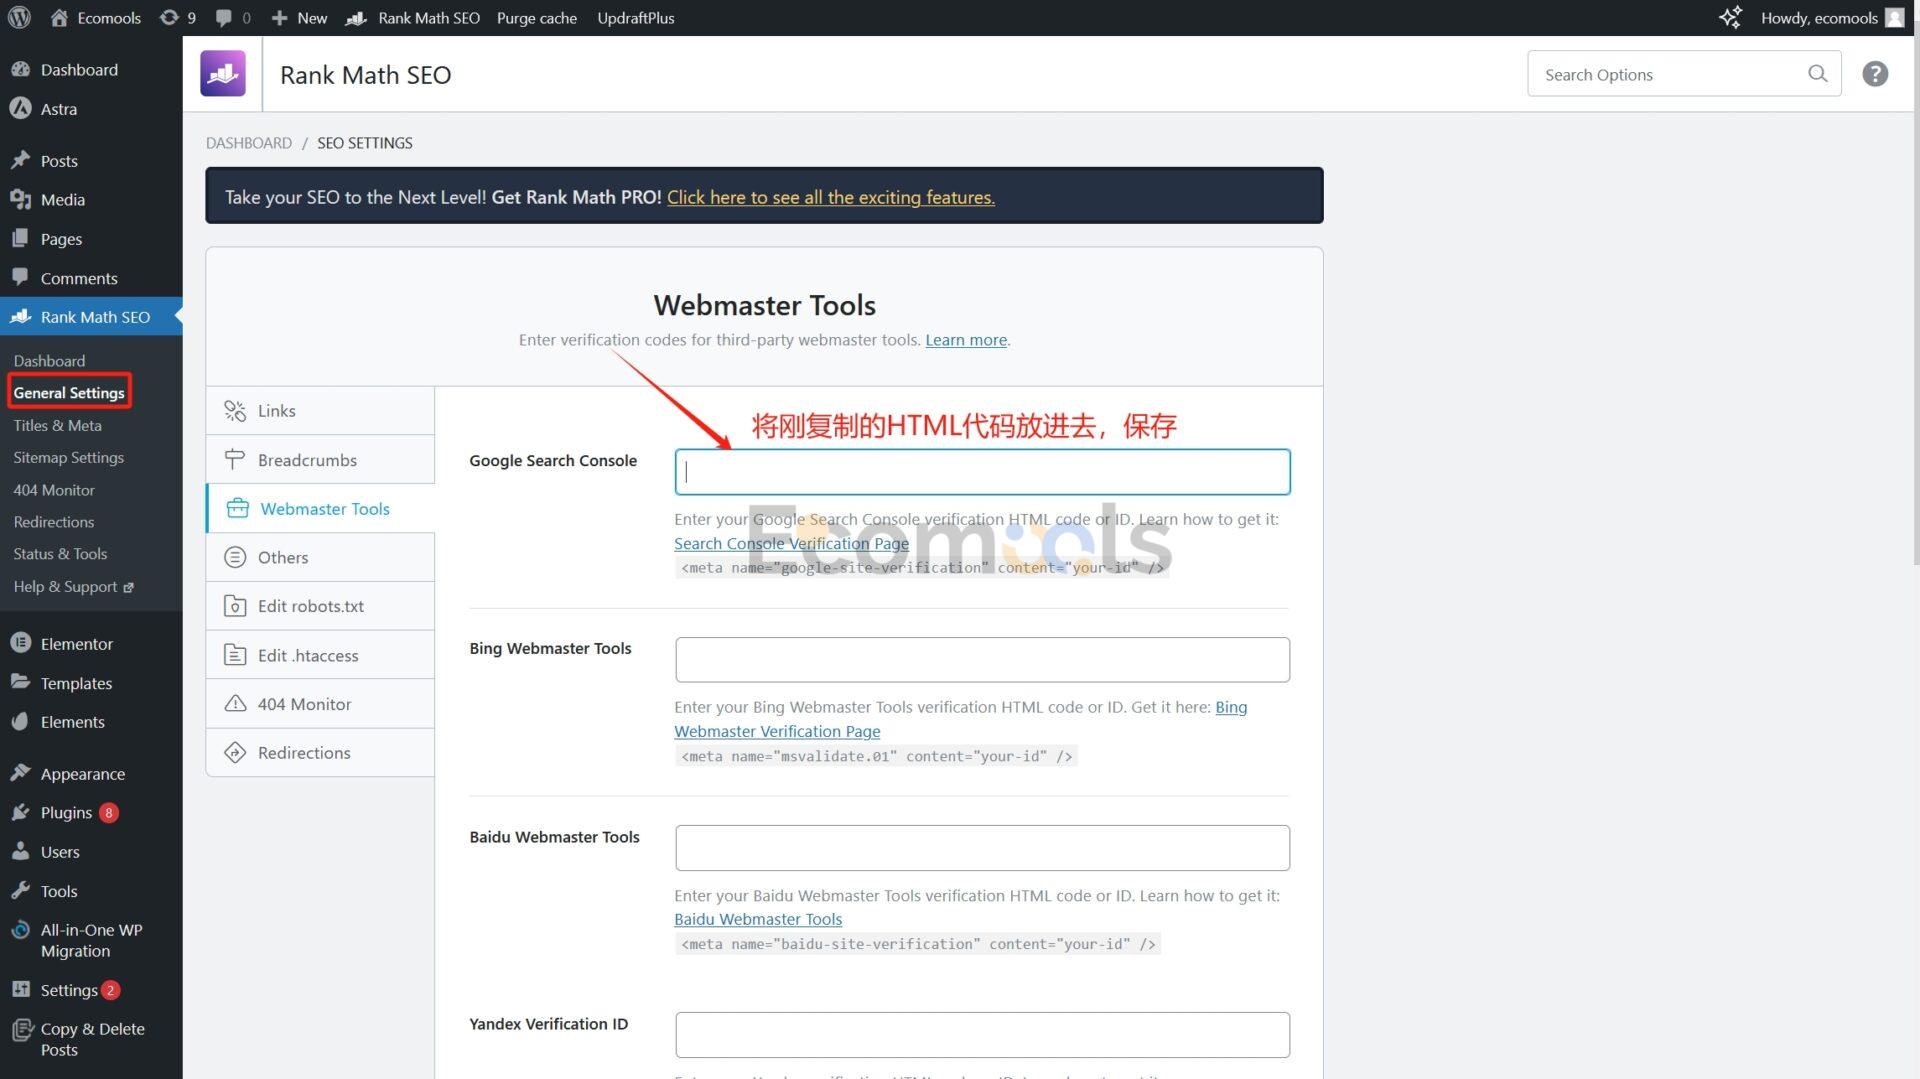Open the Edit .htaccess tab
The width and height of the screenshot is (1920, 1079).
pos(320,655)
